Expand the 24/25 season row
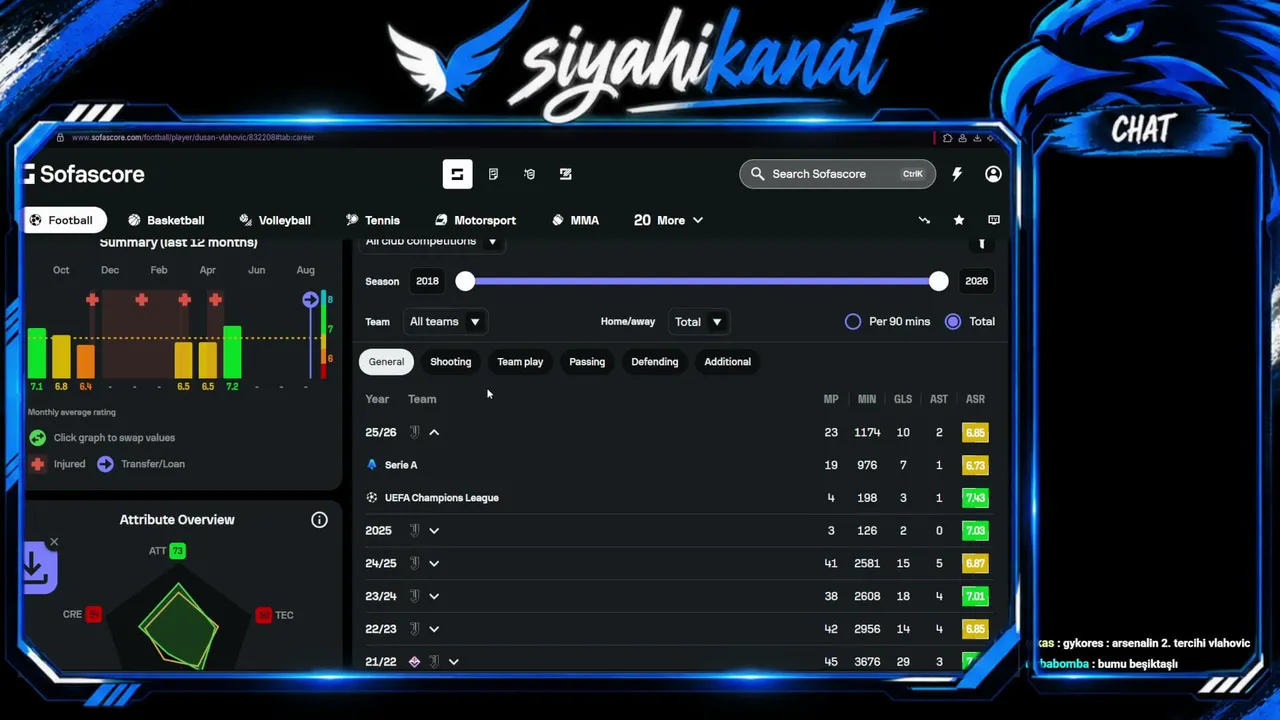This screenshot has width=1280, height=720. point(434,564)
